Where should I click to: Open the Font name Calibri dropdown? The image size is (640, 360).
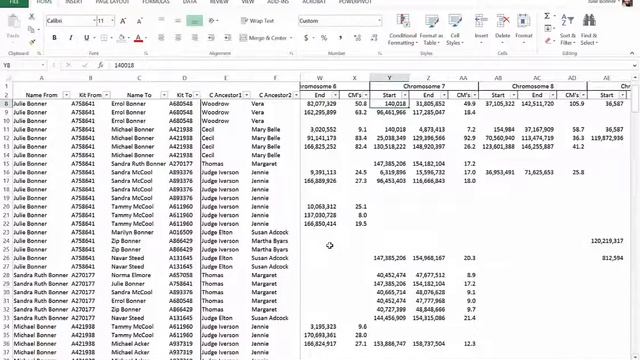tap(94, 21)
